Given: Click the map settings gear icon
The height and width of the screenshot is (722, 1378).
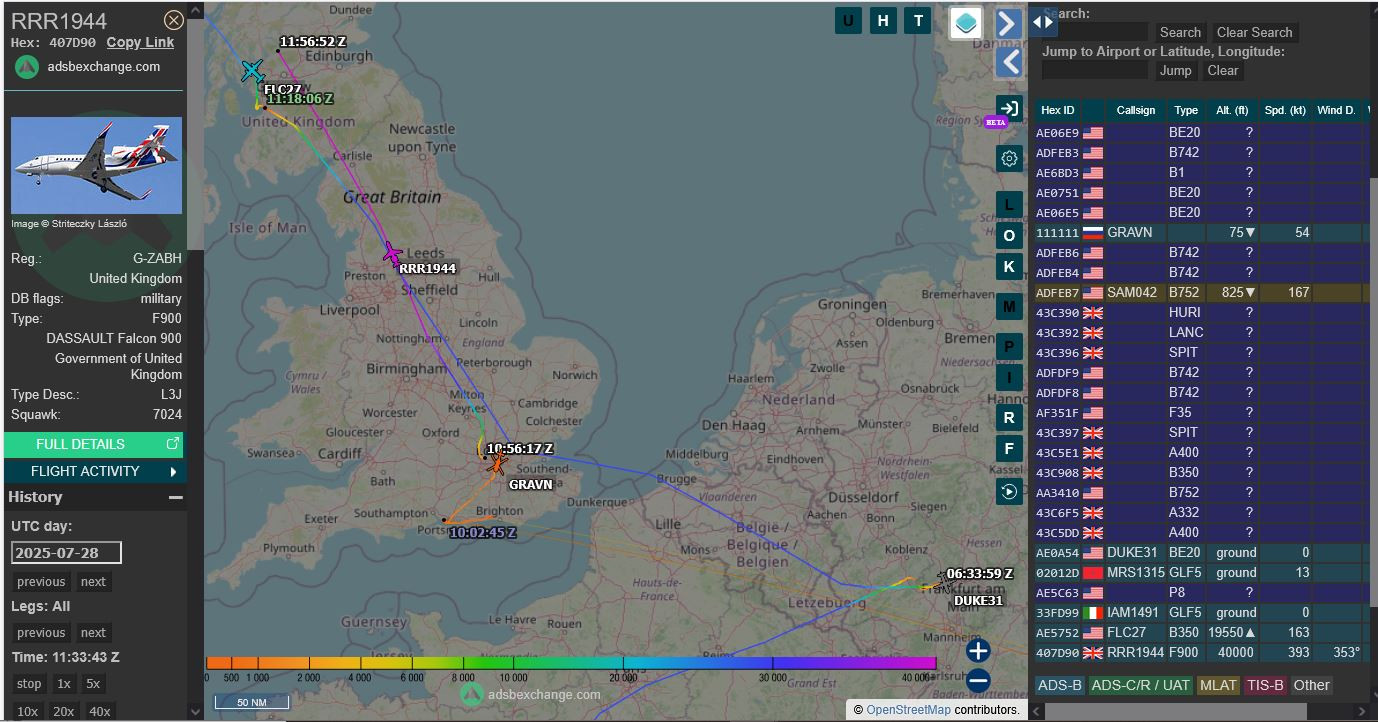Looking at the screenshot, I should coord(1009,158).
